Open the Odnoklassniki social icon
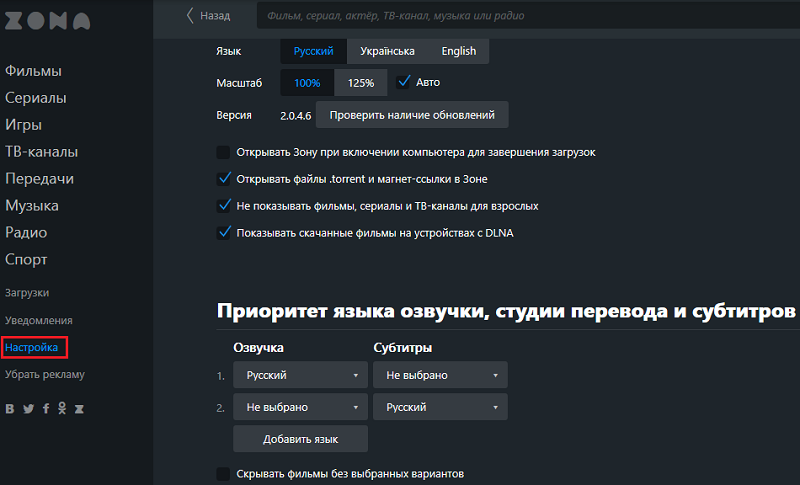The height and width of the screenshot is (485, 800). click(62, 408)
